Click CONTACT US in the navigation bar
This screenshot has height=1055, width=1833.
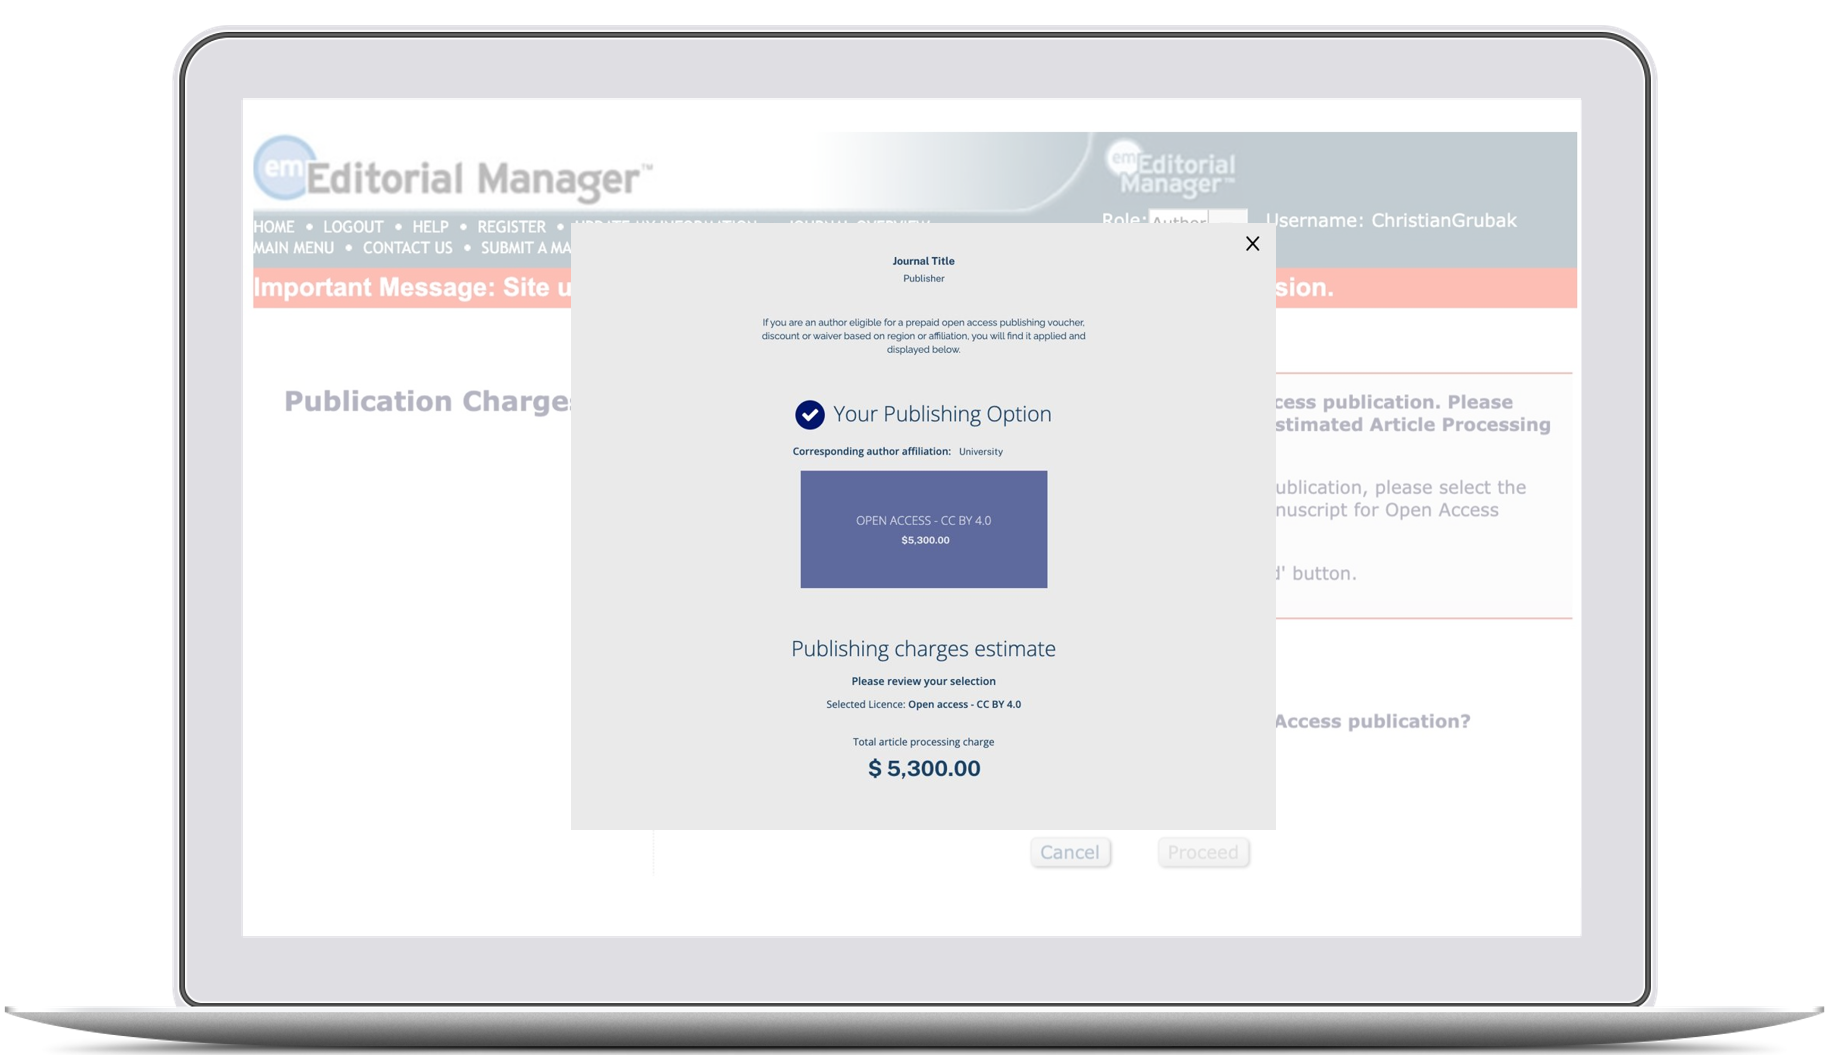[x=407, y=248]
